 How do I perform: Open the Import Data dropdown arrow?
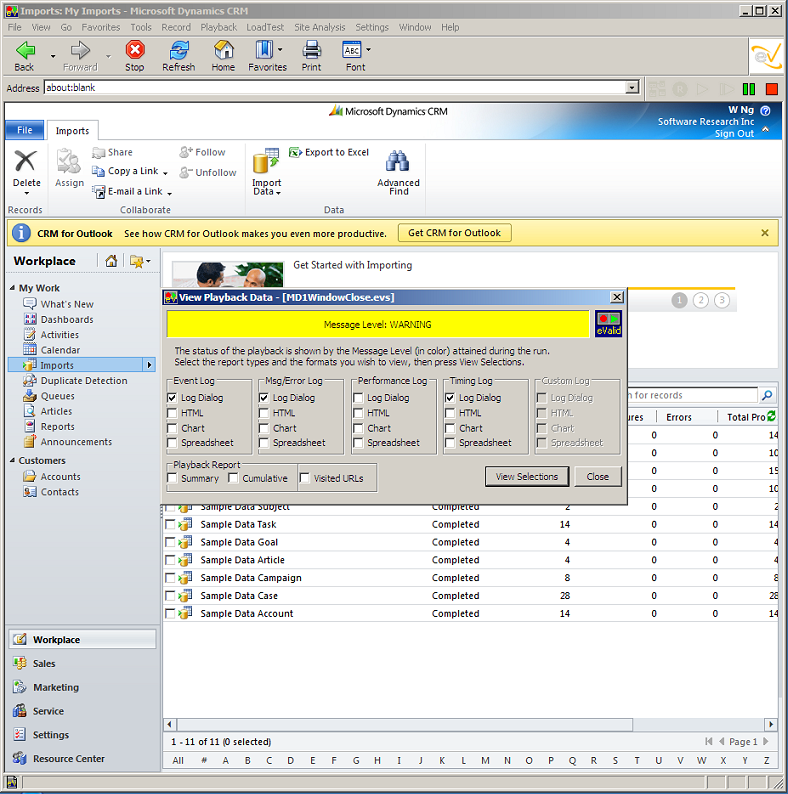279,193
